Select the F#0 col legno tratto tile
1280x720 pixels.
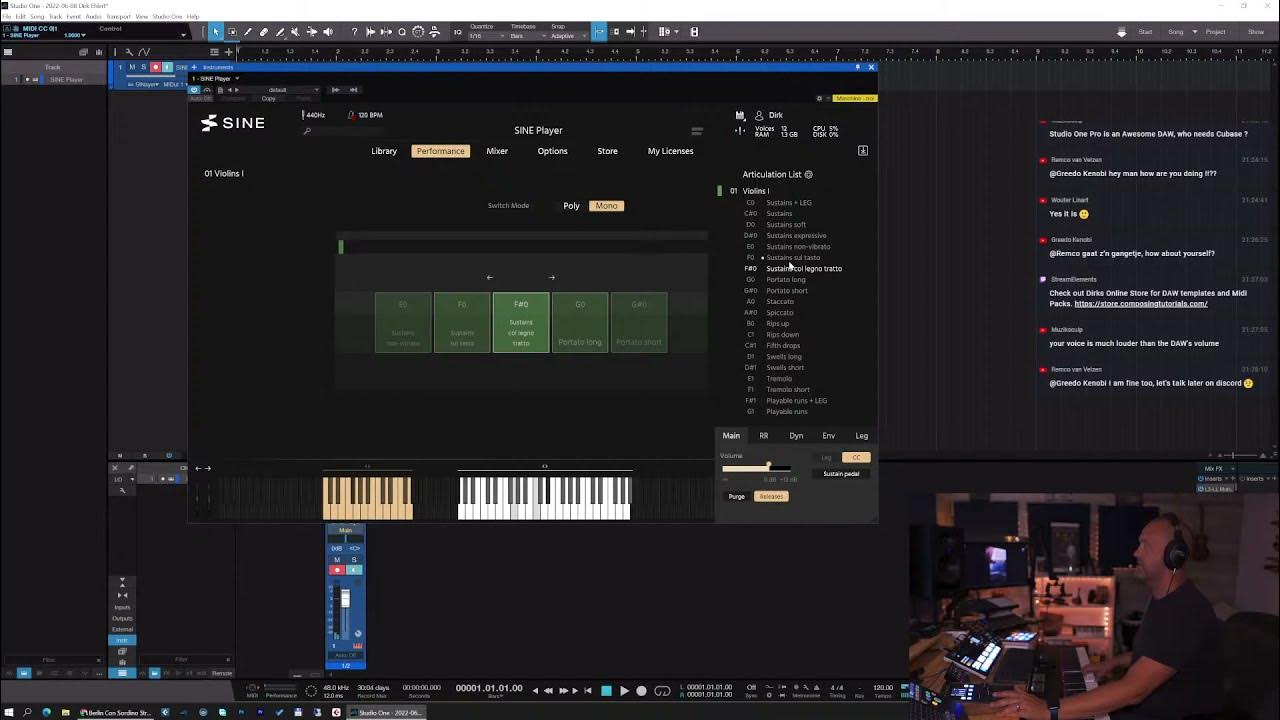[521, 322]
